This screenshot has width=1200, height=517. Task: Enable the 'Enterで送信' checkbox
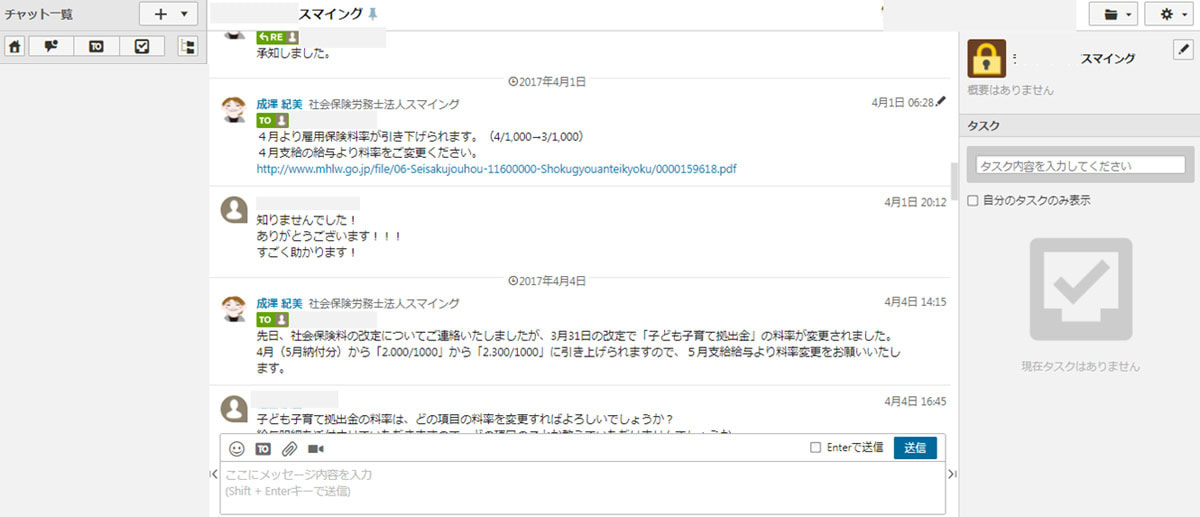(x=816, y=447)
